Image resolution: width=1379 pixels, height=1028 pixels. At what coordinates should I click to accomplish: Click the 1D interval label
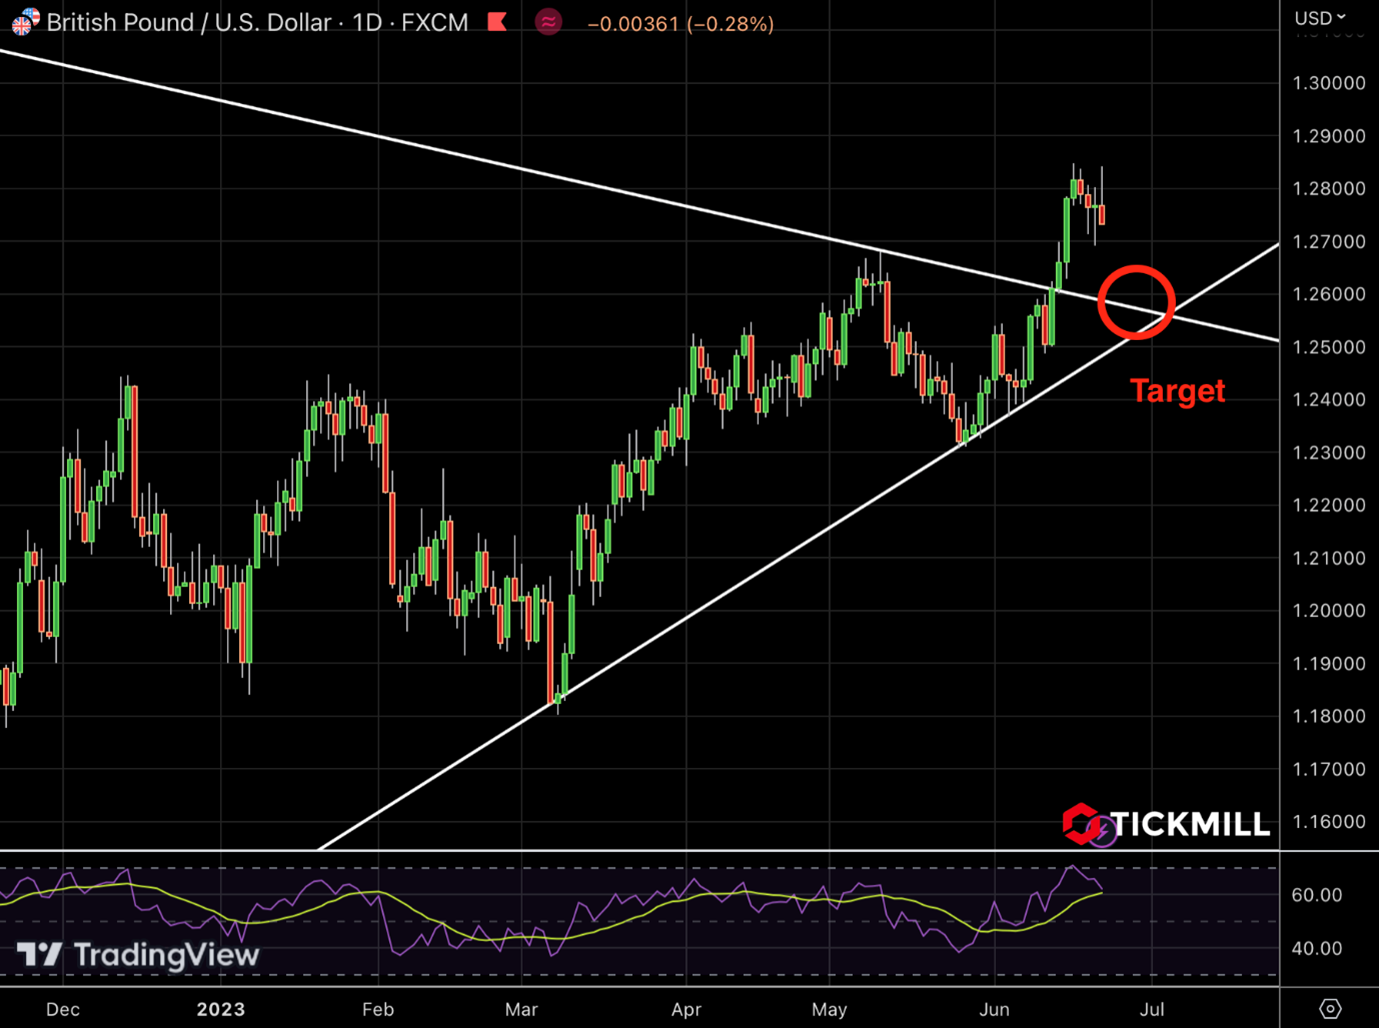367,22
